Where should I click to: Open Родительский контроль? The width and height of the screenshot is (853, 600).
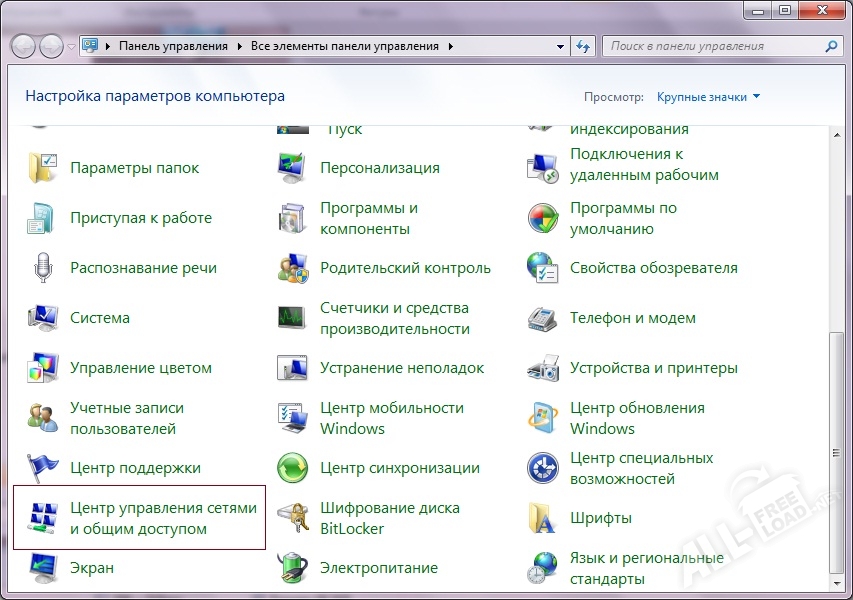pyautogui.click(x=403, y=267)
